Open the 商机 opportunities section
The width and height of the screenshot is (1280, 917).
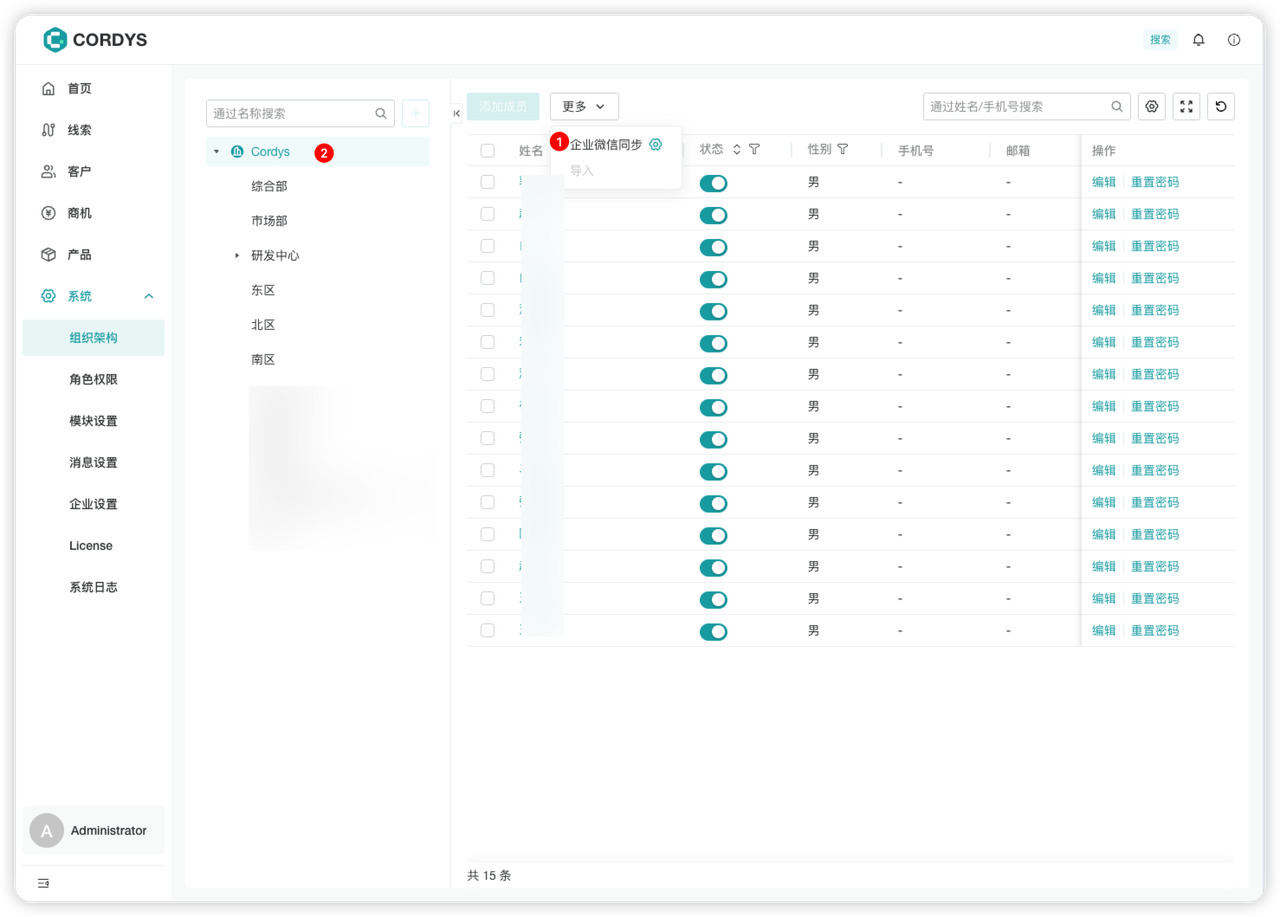(79, 213)
